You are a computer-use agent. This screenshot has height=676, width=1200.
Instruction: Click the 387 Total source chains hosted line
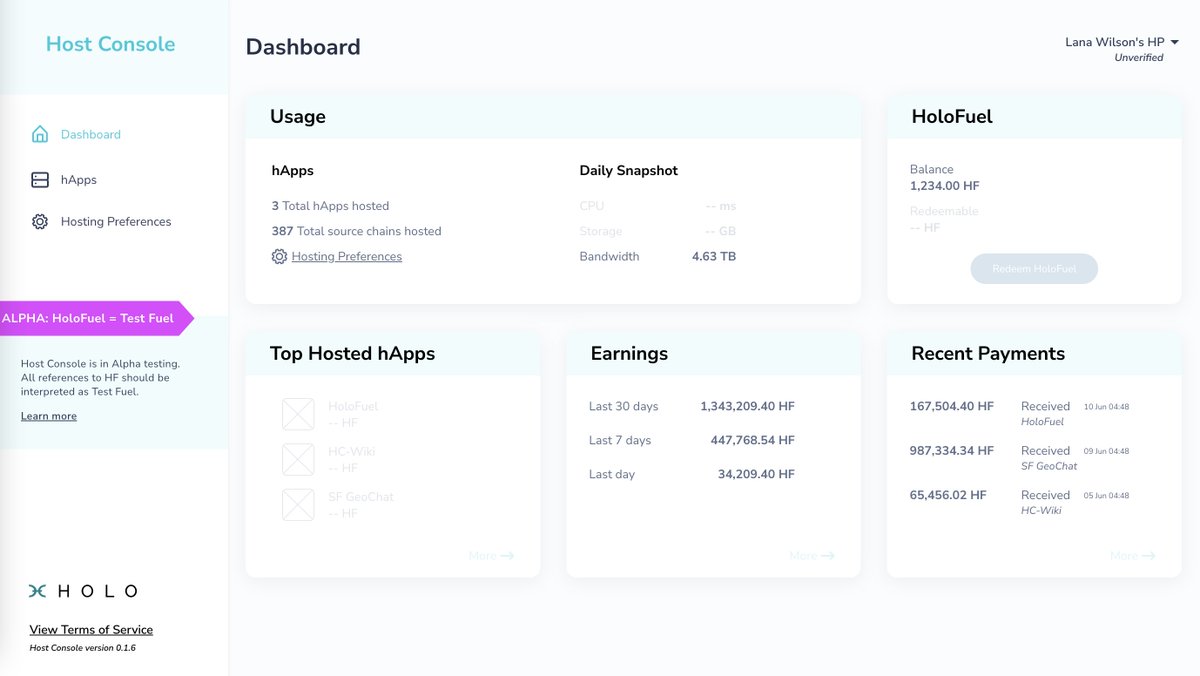pyautogui.click(x=356, y=231)
